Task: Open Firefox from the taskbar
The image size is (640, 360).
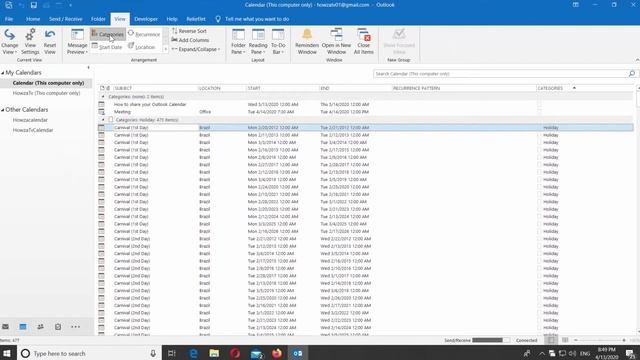Action: point(277,353)
